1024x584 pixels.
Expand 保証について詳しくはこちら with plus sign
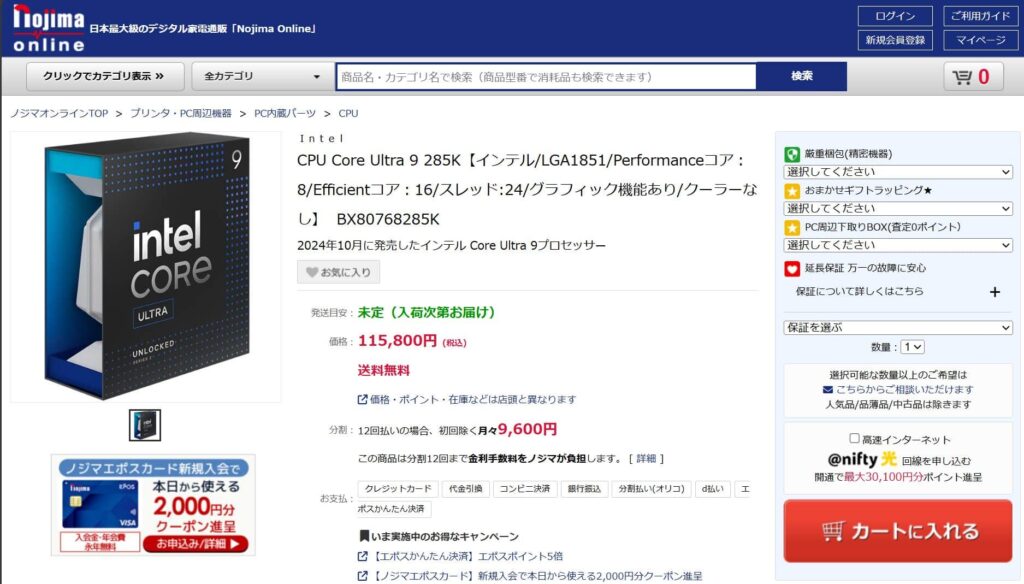point(995,292)
